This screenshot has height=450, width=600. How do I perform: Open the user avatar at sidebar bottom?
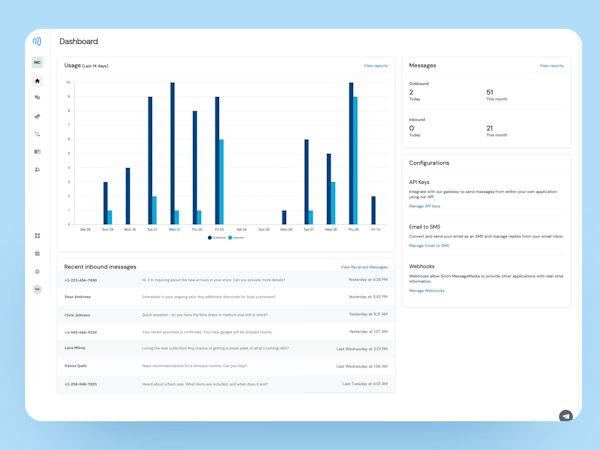[x=37, y=289]
